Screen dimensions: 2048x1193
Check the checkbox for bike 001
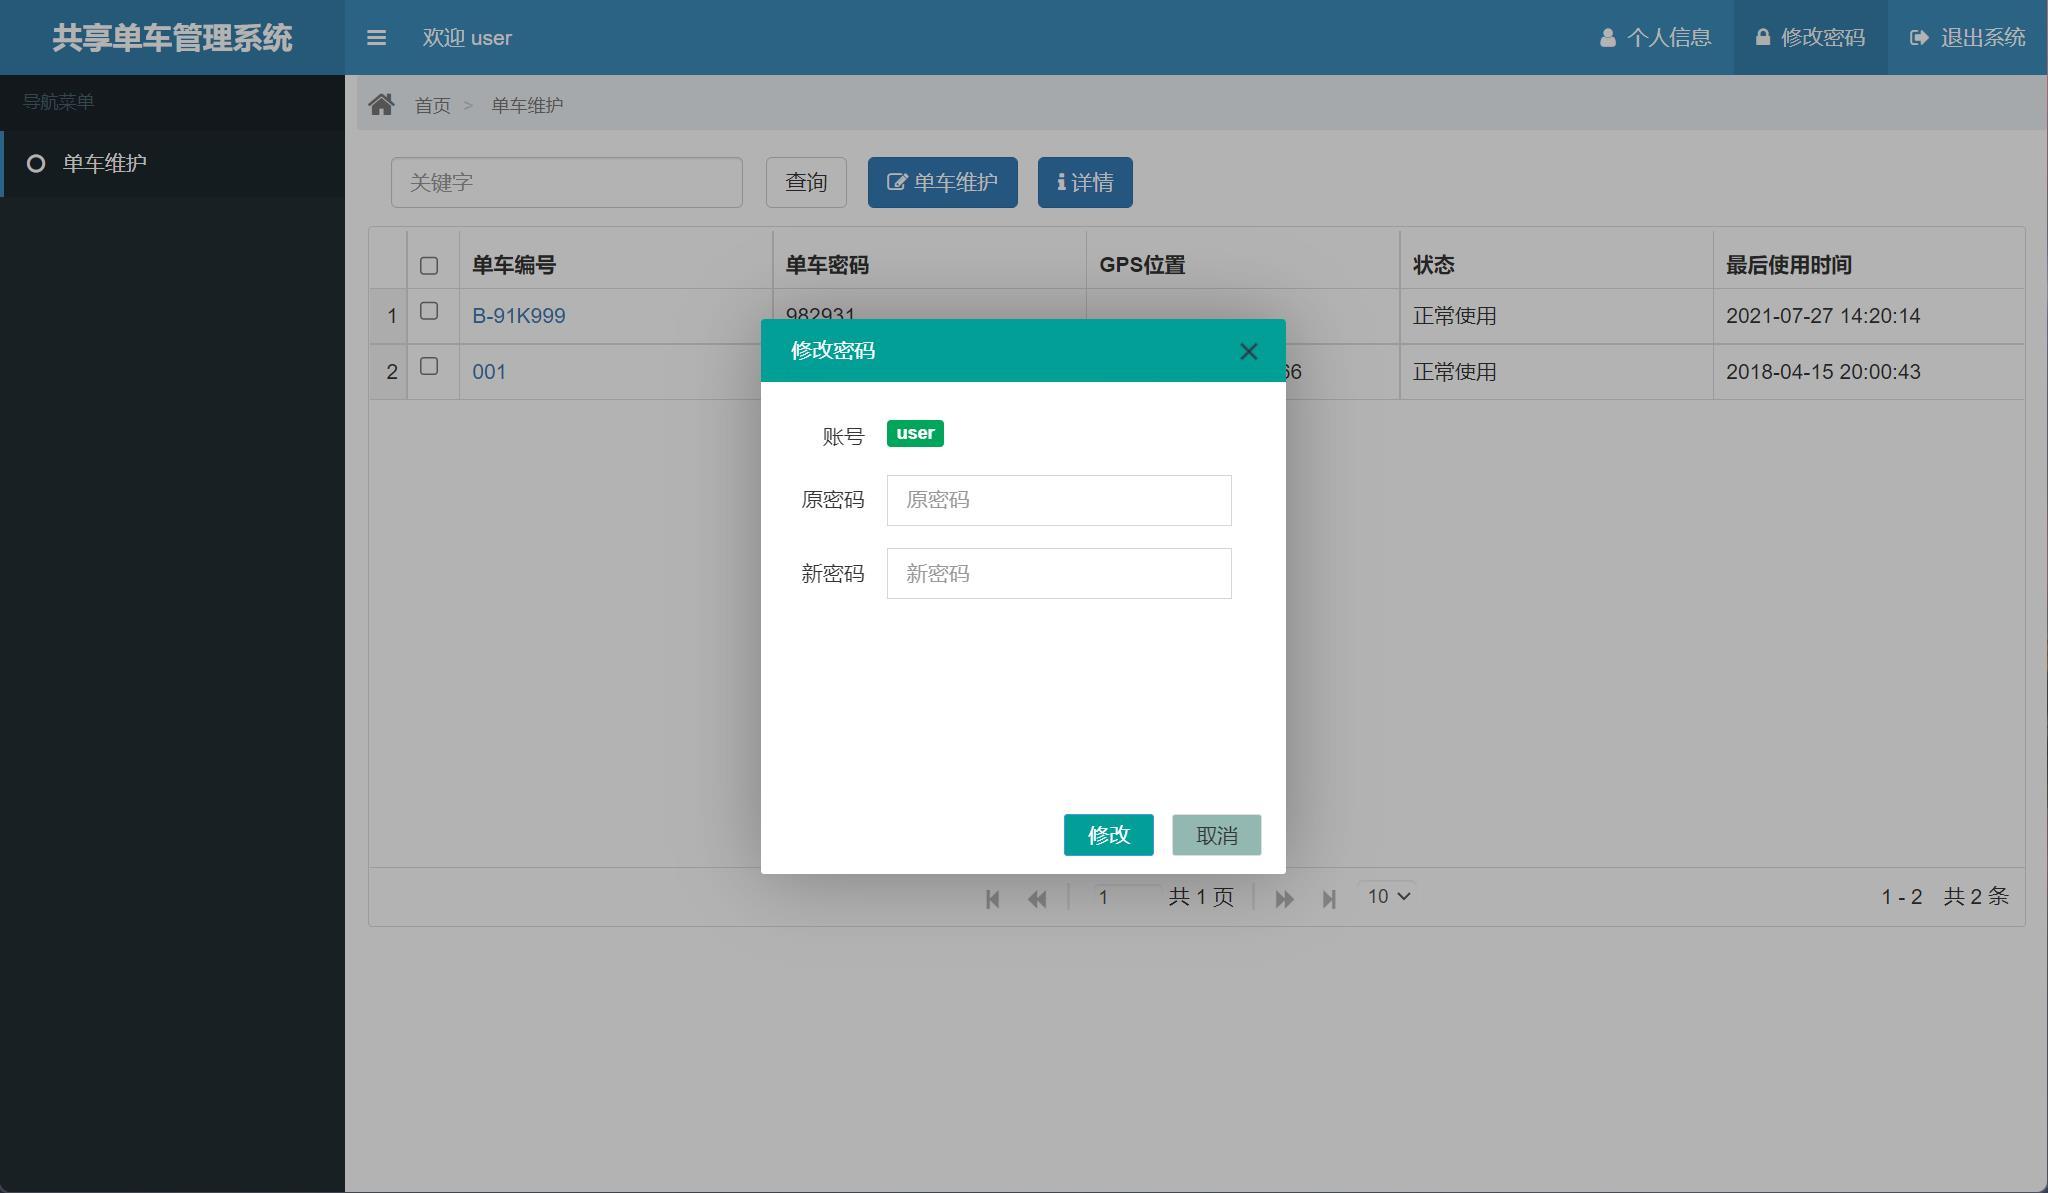point(430,366)
